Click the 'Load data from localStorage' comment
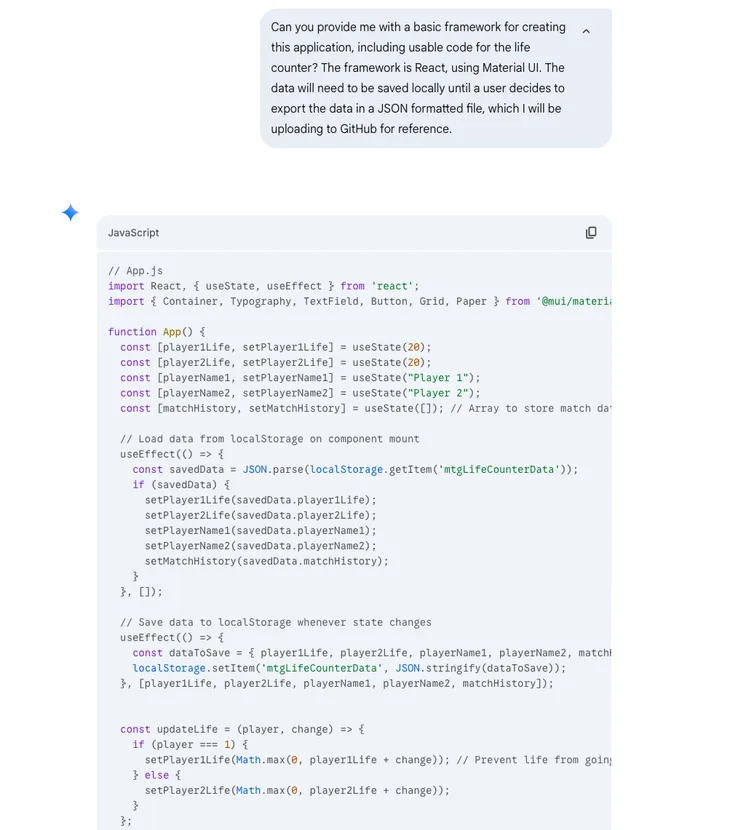This screenshot has height=830, width=730. pos(270,439)
